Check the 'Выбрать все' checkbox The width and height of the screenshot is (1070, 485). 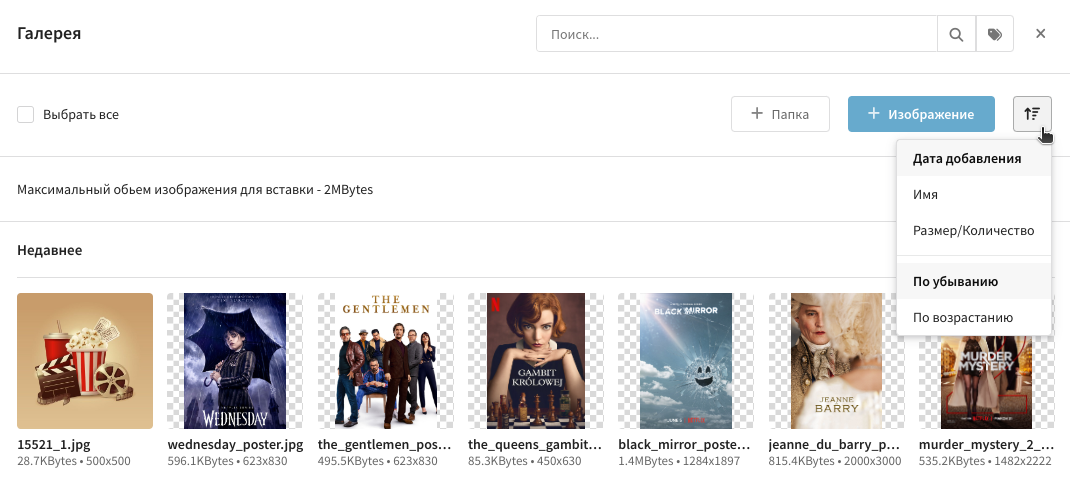[x=26, y=115]
